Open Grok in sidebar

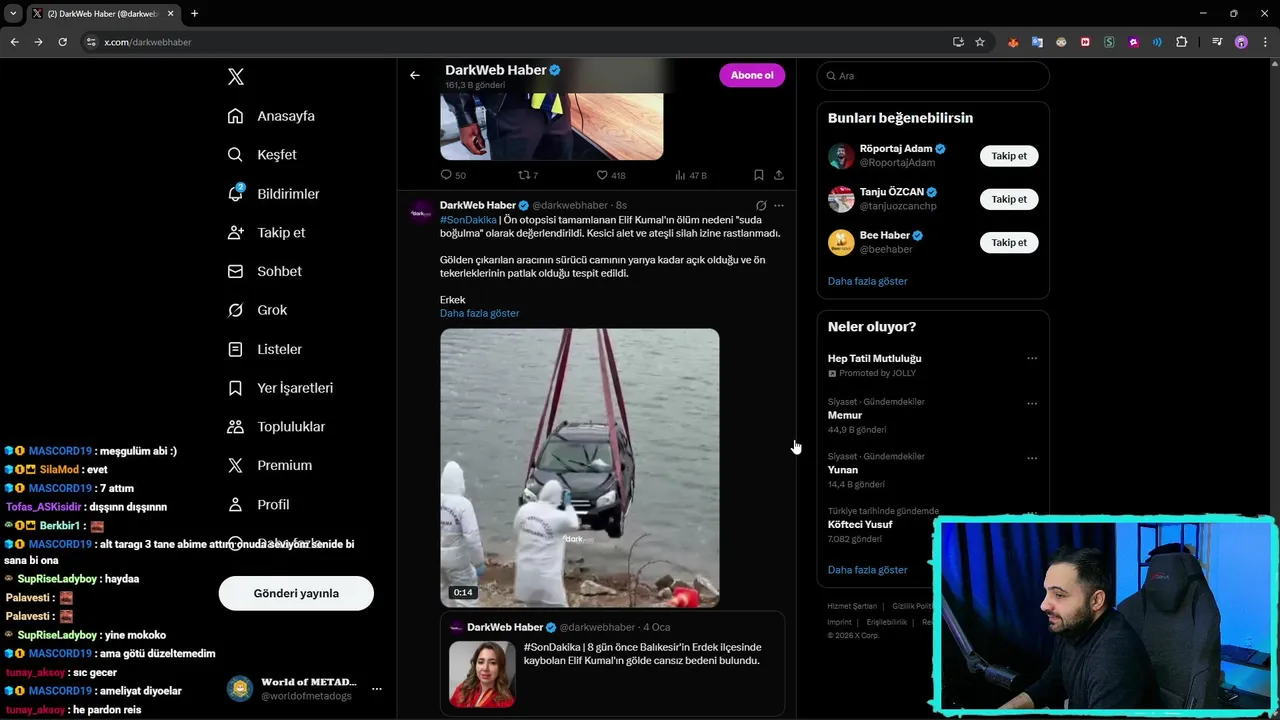pos(257,310)
